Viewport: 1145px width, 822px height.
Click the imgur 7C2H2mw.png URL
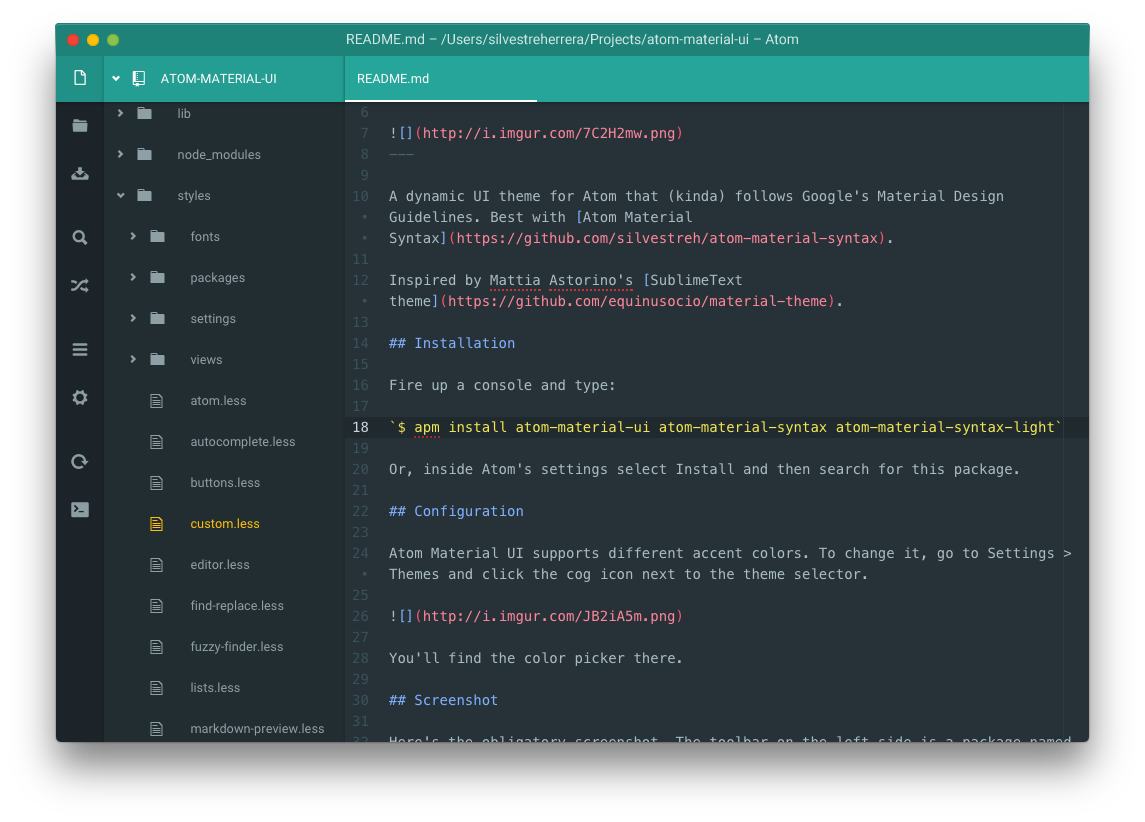tap(549, 133)
